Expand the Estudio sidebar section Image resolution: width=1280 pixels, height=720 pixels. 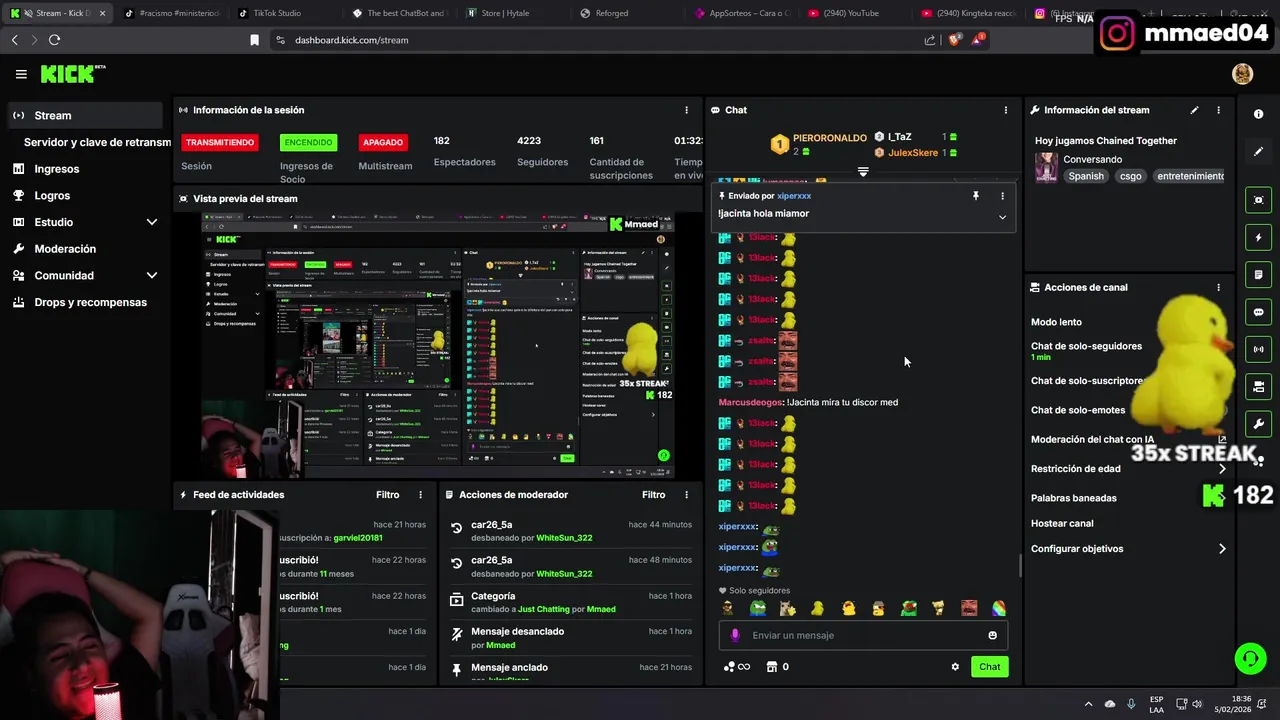click(x=152, y=222)
